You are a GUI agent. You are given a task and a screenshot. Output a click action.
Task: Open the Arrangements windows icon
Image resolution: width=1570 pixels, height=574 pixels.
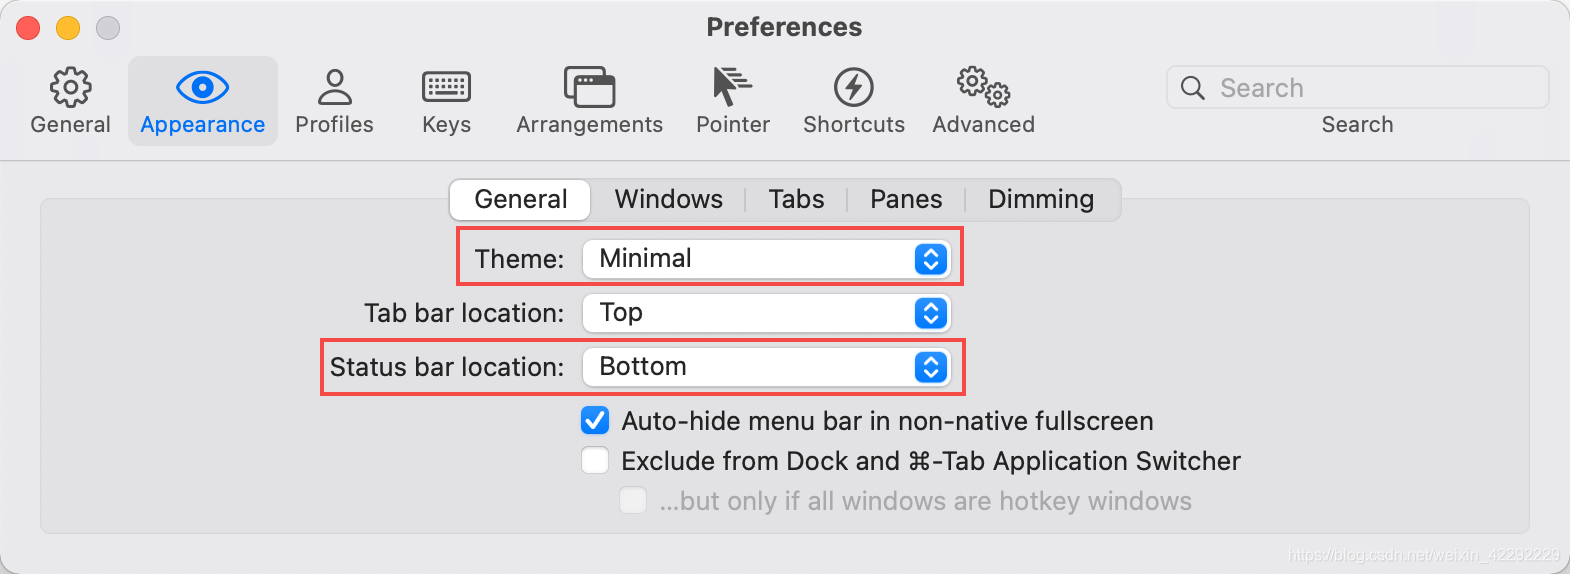pyautogui.click(x=589, y=87)
